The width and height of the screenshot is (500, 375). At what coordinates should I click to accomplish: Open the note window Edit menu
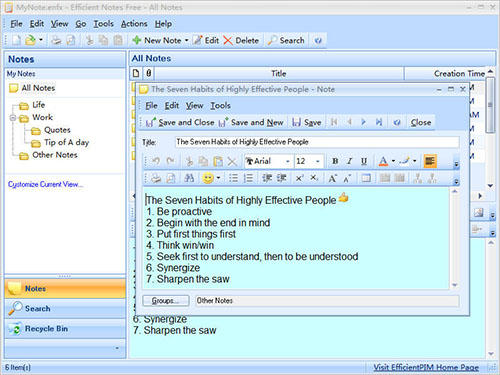pos(172,106)
